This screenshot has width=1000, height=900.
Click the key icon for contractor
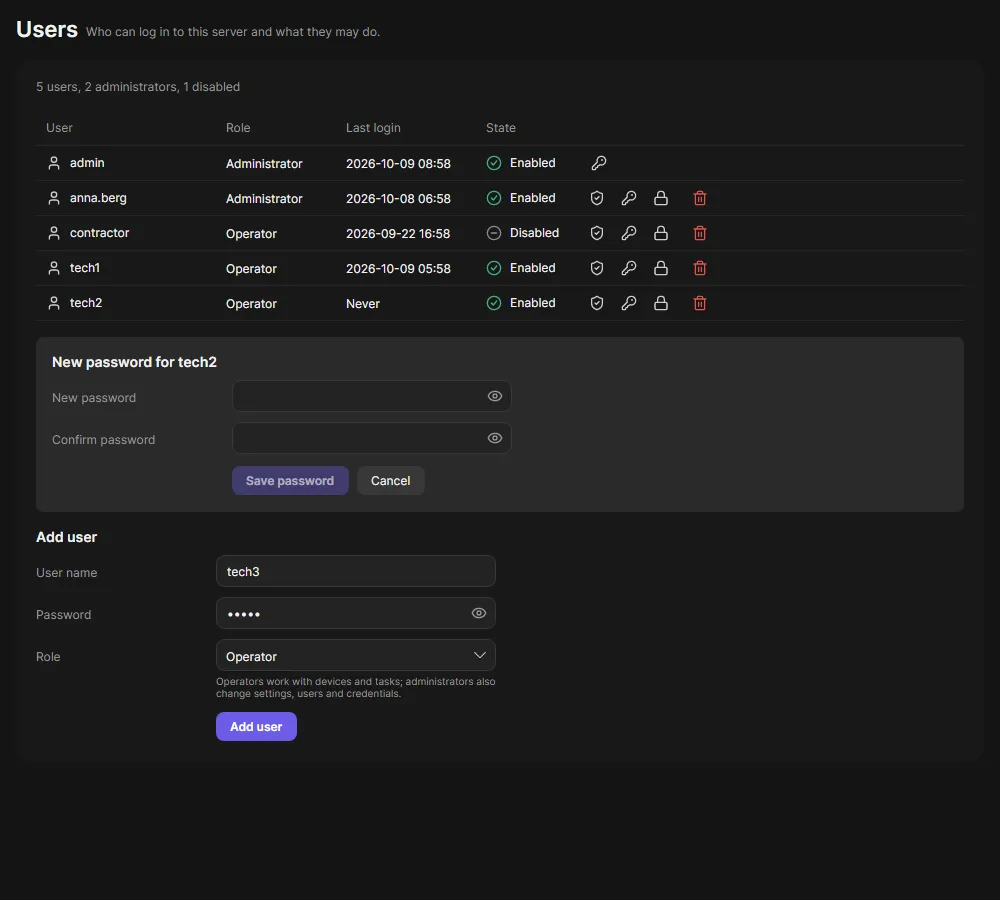[x=629, y=233]
